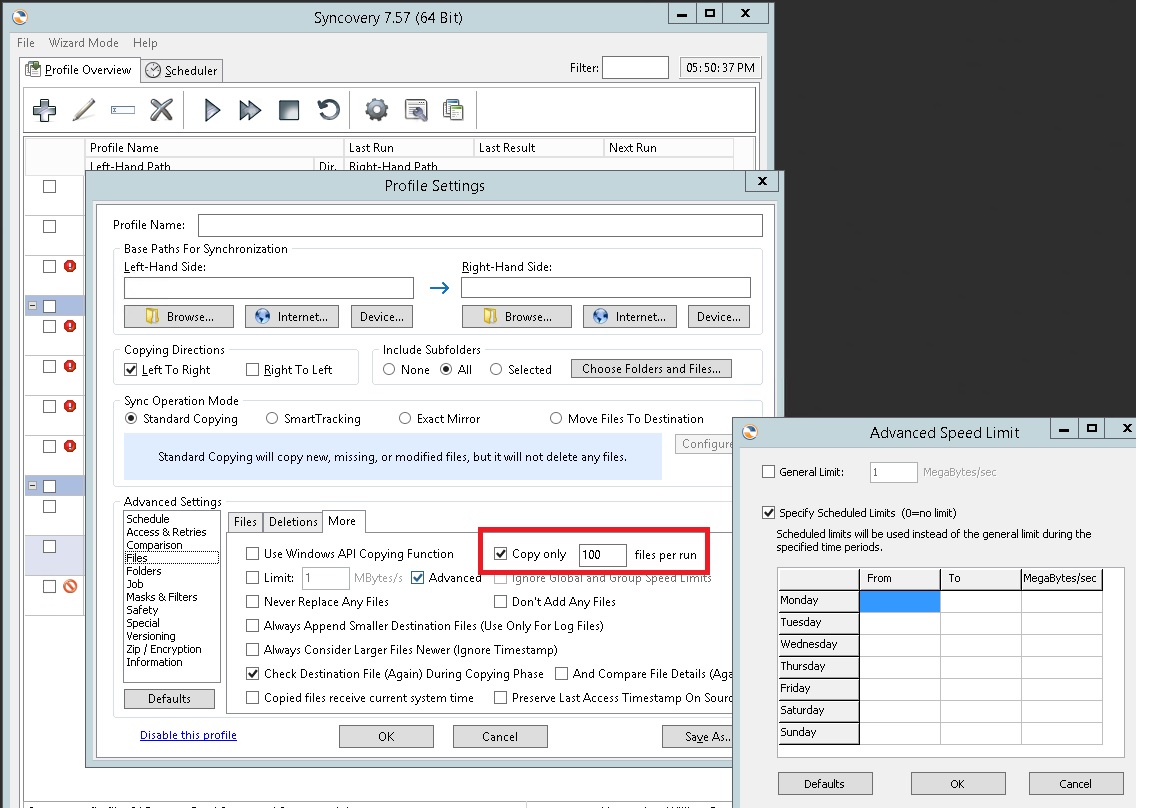Image resolution: width=1169 pixels, height=808 pixels.
Task: Click globe icon on left-hand Internet button
Action: 262,316
